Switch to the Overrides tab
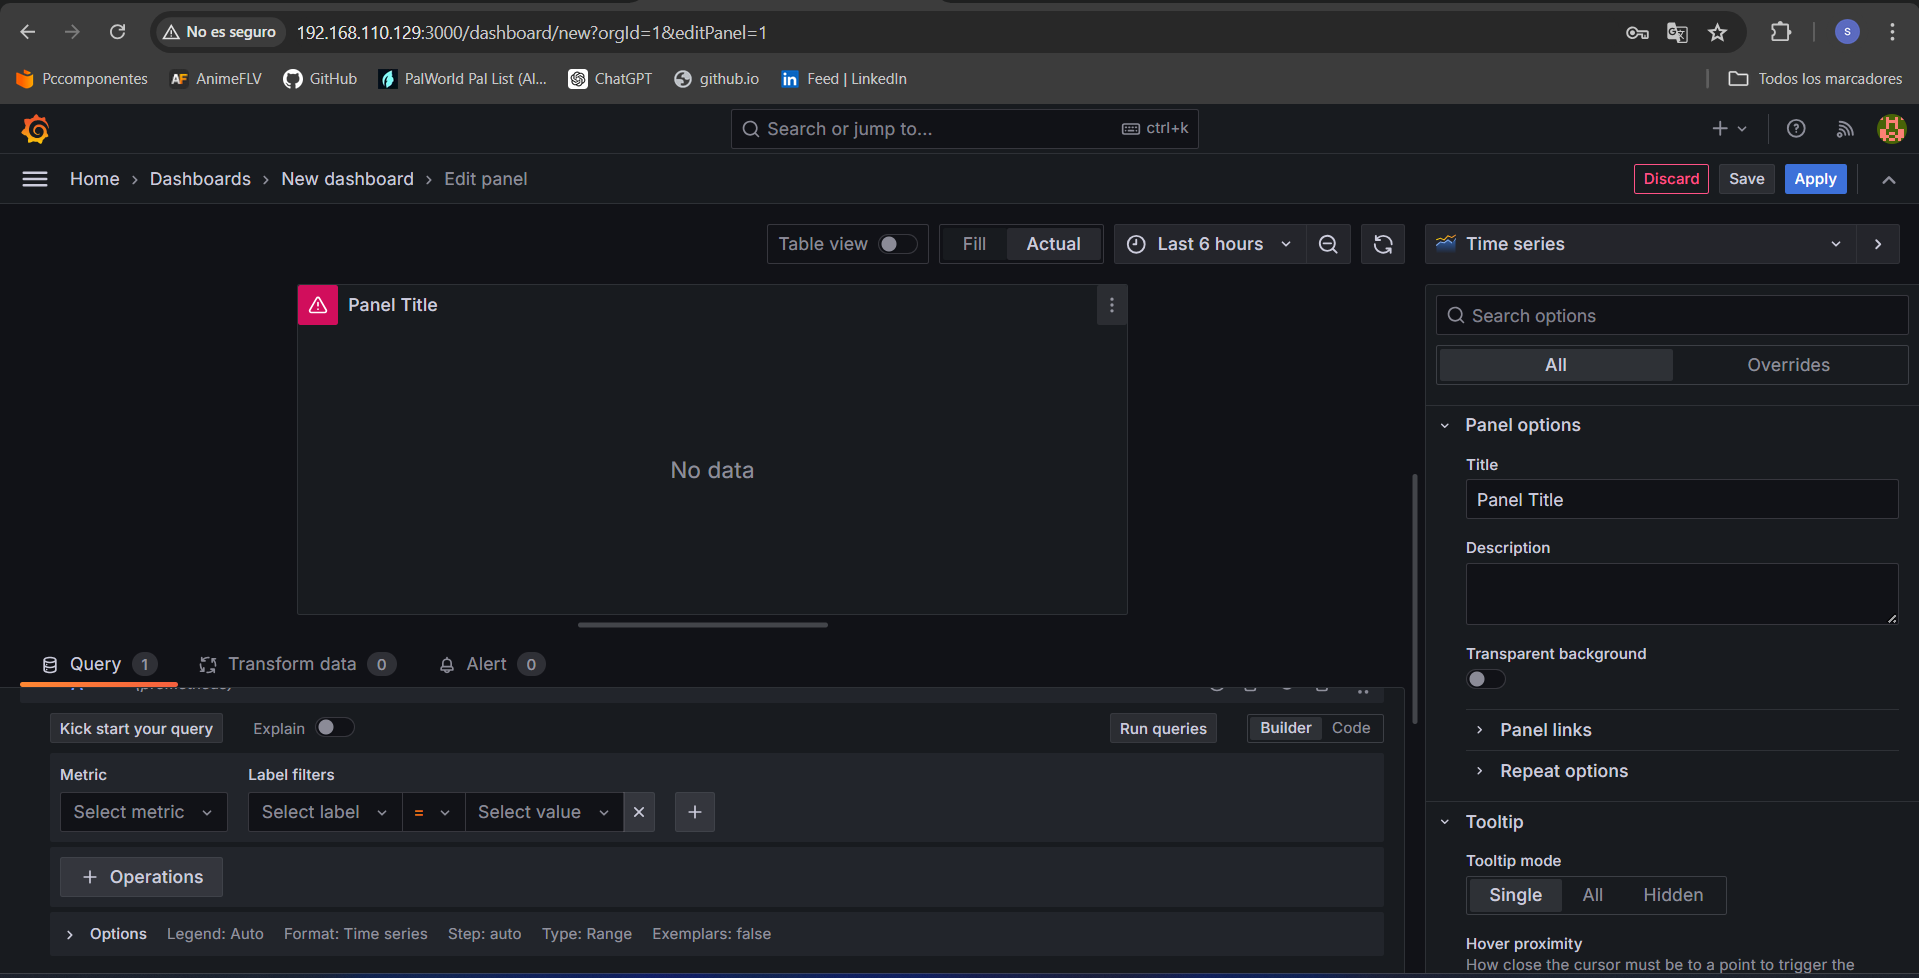 coord(1788,365)
